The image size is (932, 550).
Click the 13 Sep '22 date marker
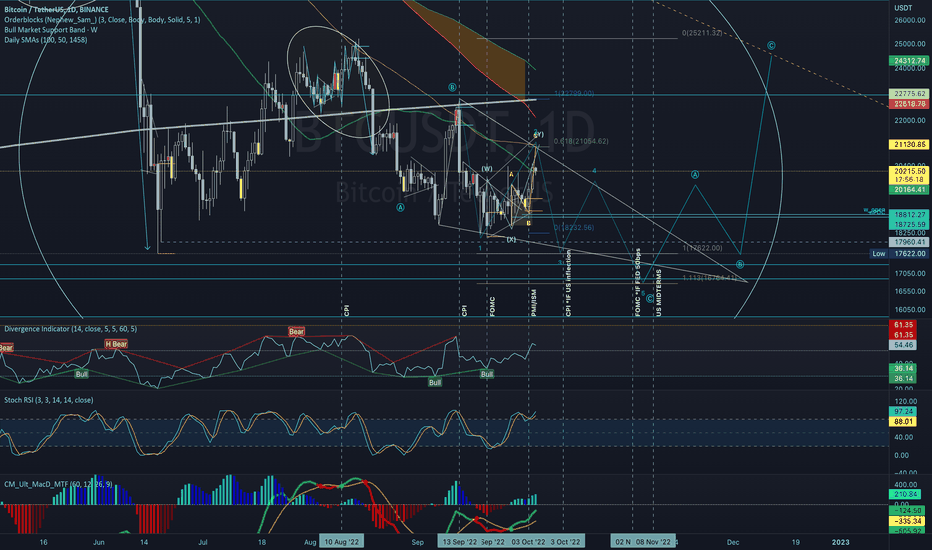point(459,542)
